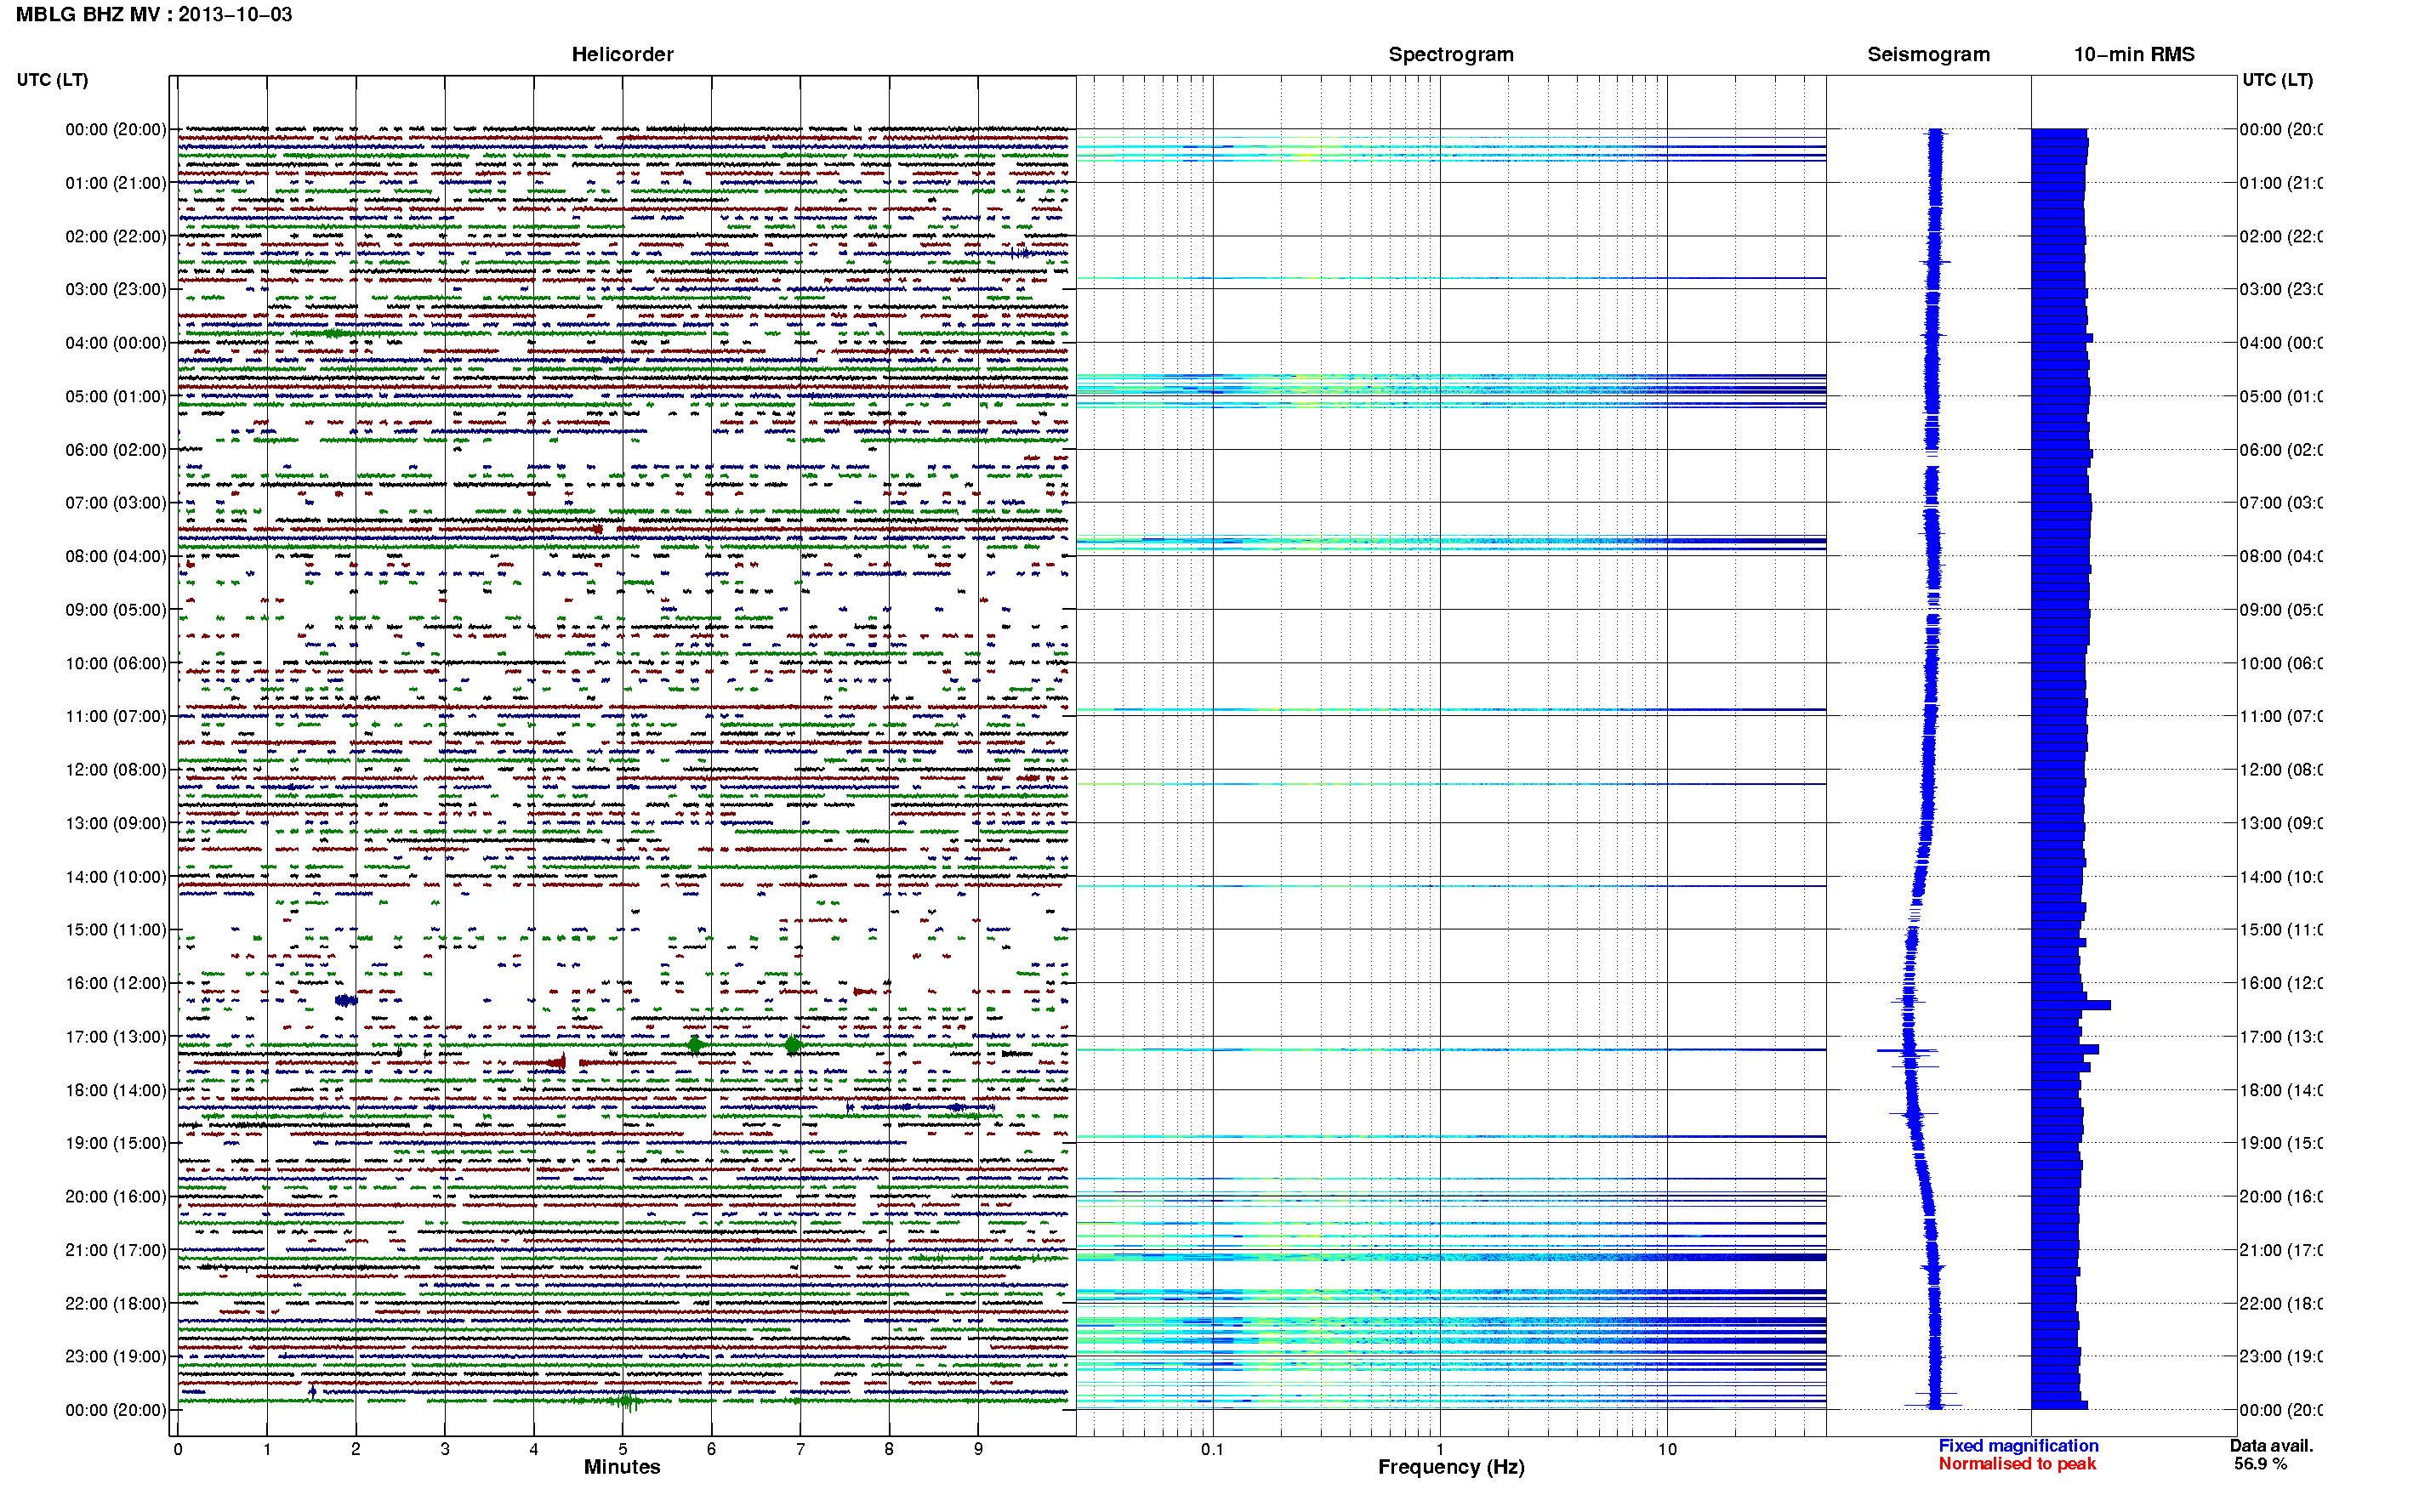Image resolution: width=2419 pixels, height=1512 pixels.
Task: Click the left time label 18:00 (14:00)
Action: coord(116,1090)
